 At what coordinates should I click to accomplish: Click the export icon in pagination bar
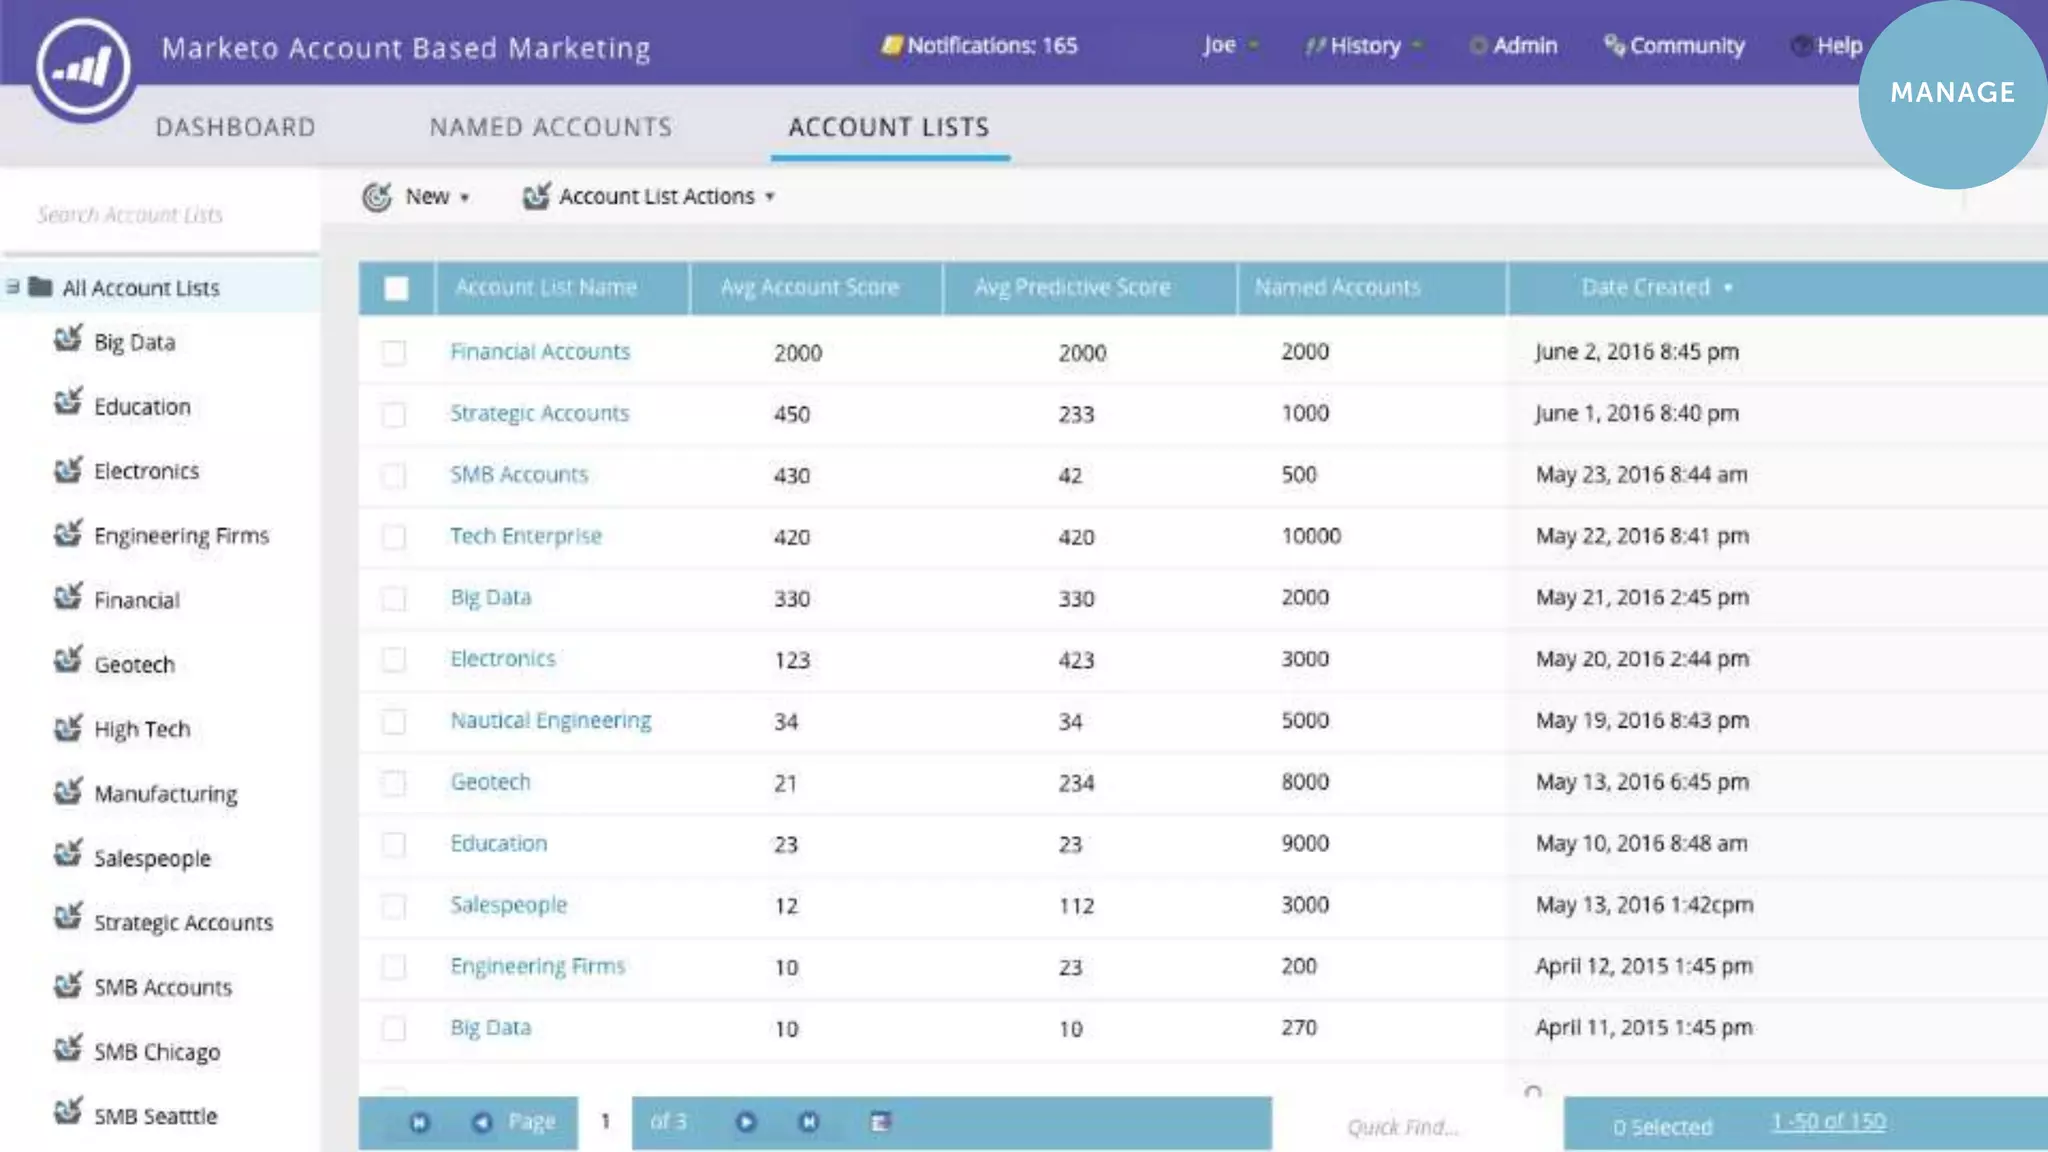pos(880,1123)
